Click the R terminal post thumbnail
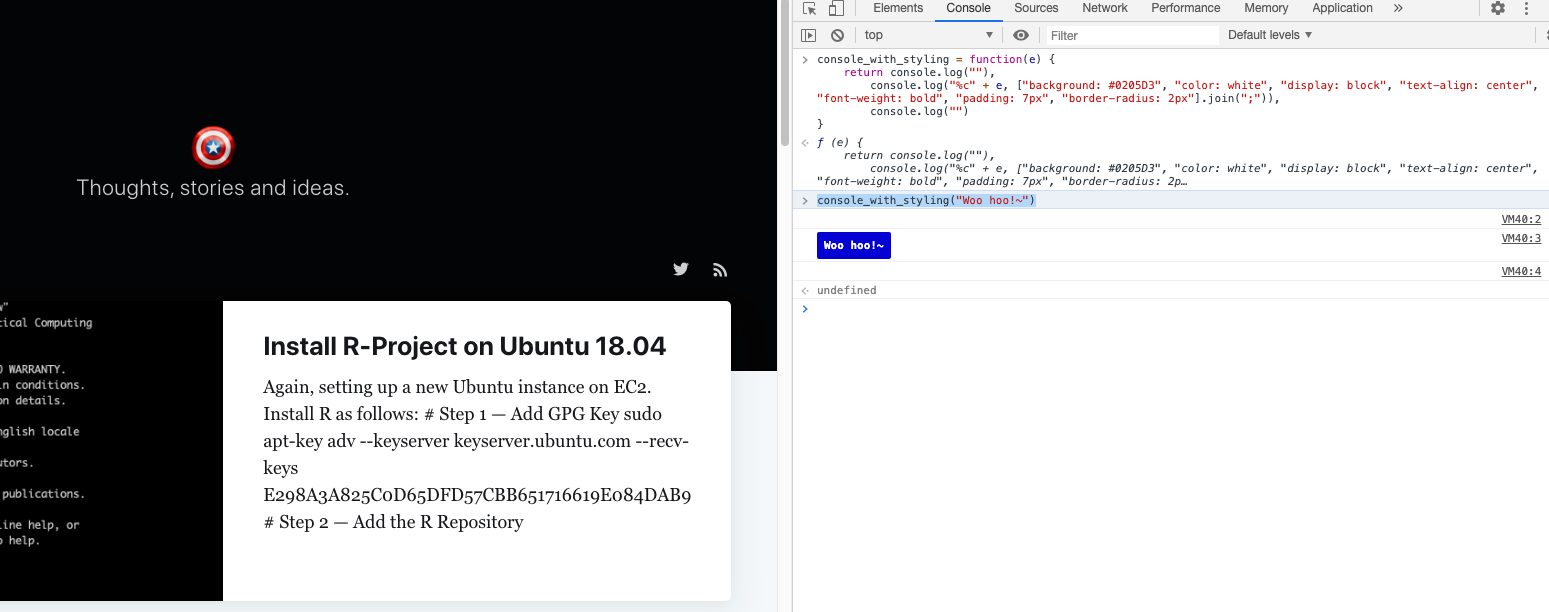The image size is (1549, 612). point(111,451)
